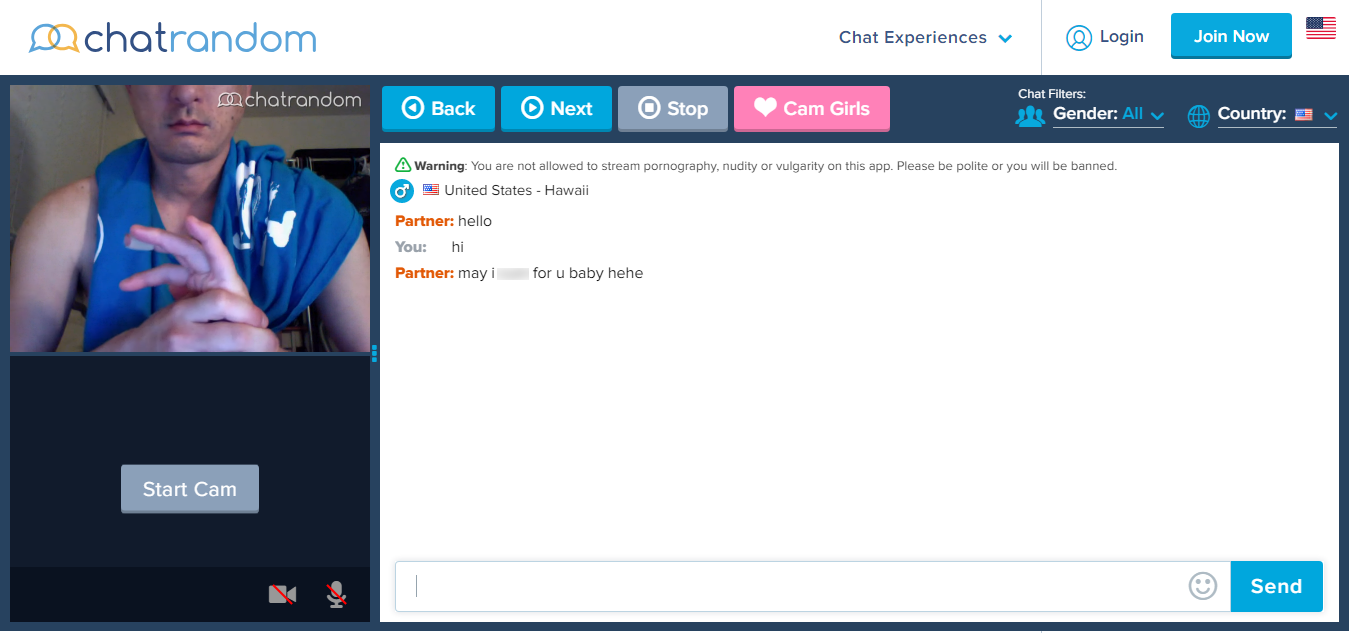Click the green warning triangle icon
Screen dimensions: 1349x633
(403, 165)
